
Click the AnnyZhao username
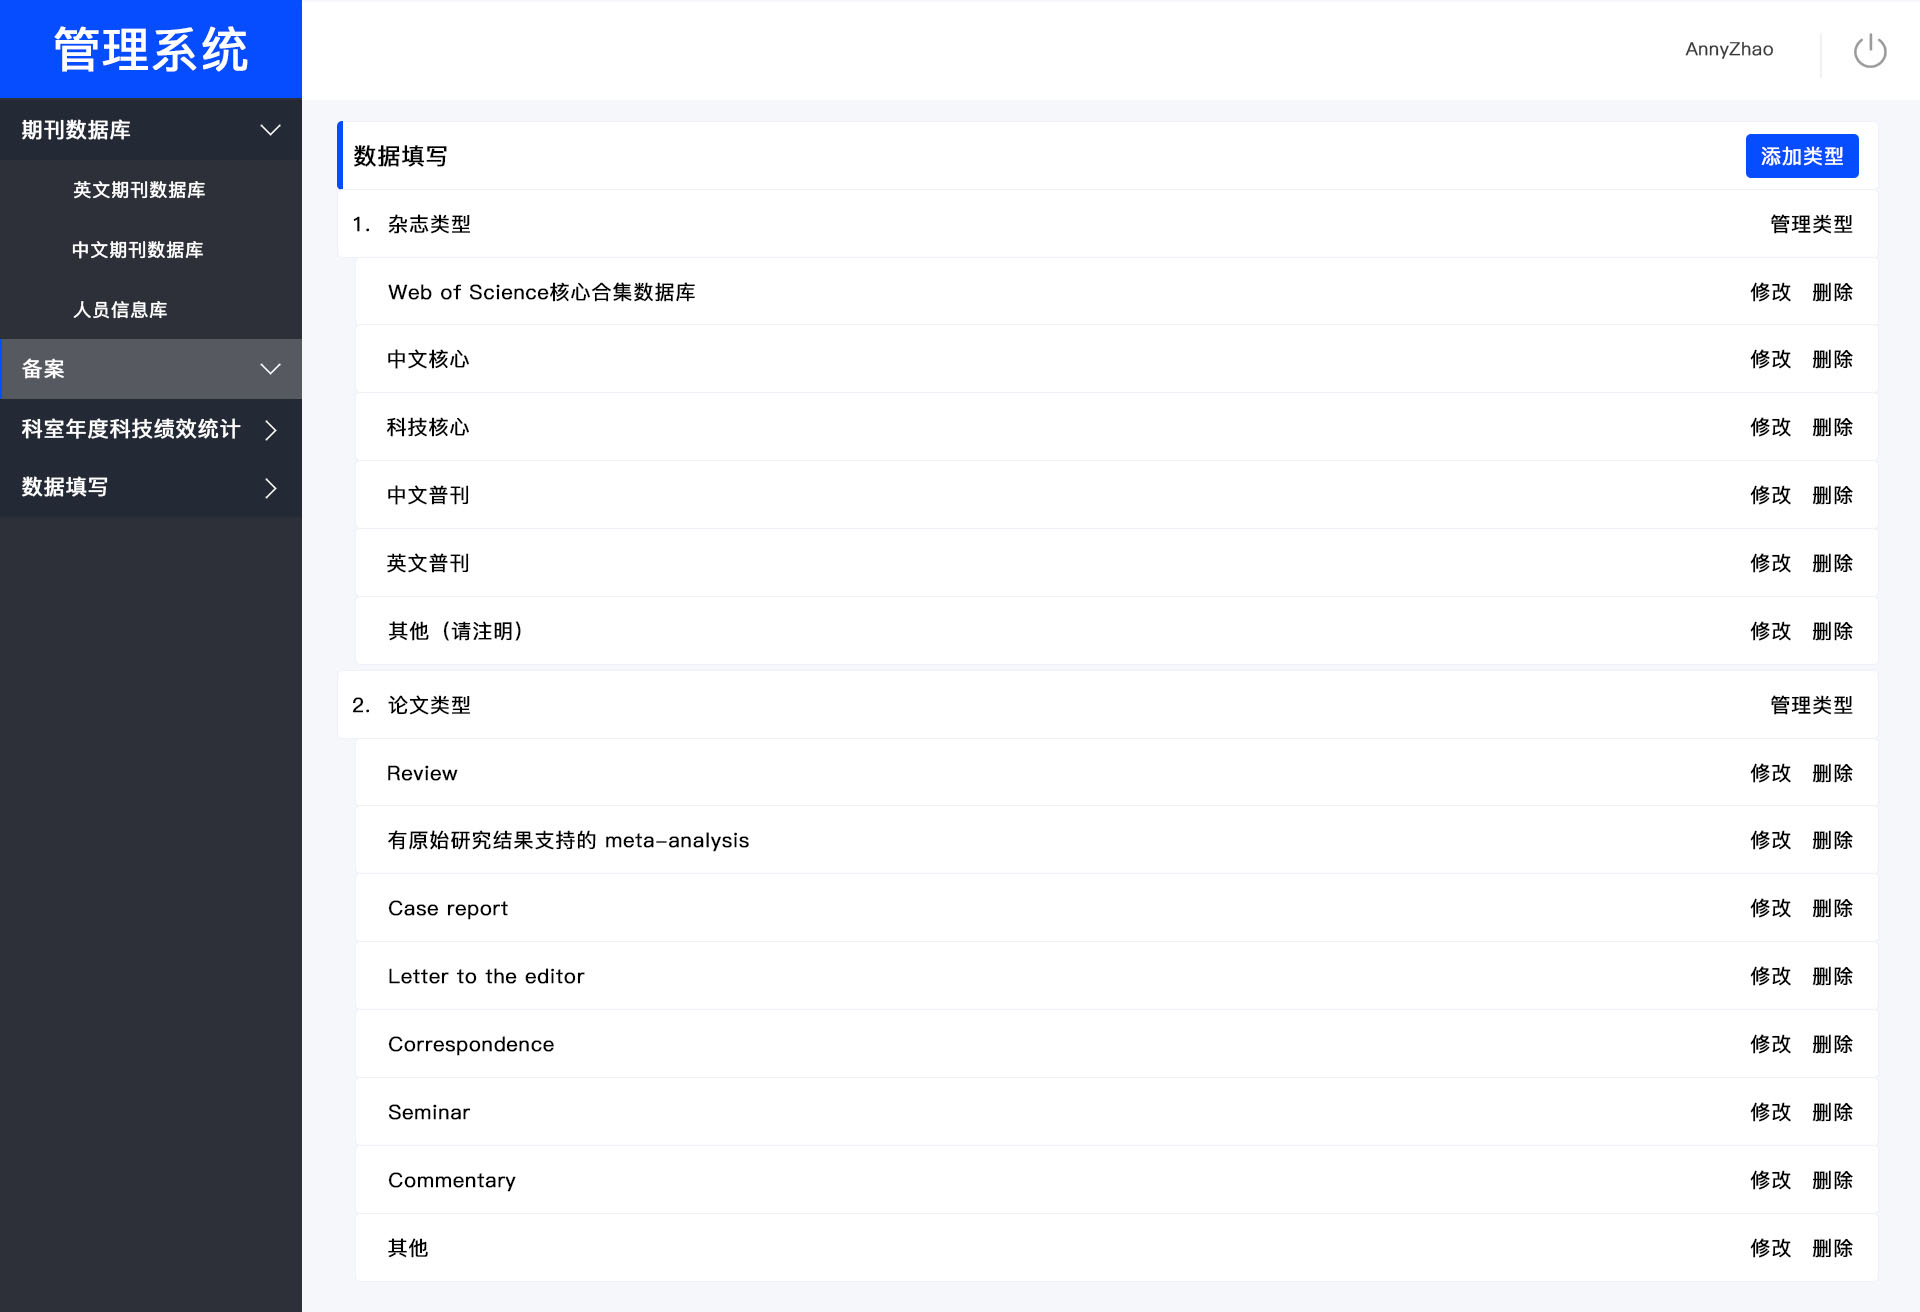coord(1728,49)
